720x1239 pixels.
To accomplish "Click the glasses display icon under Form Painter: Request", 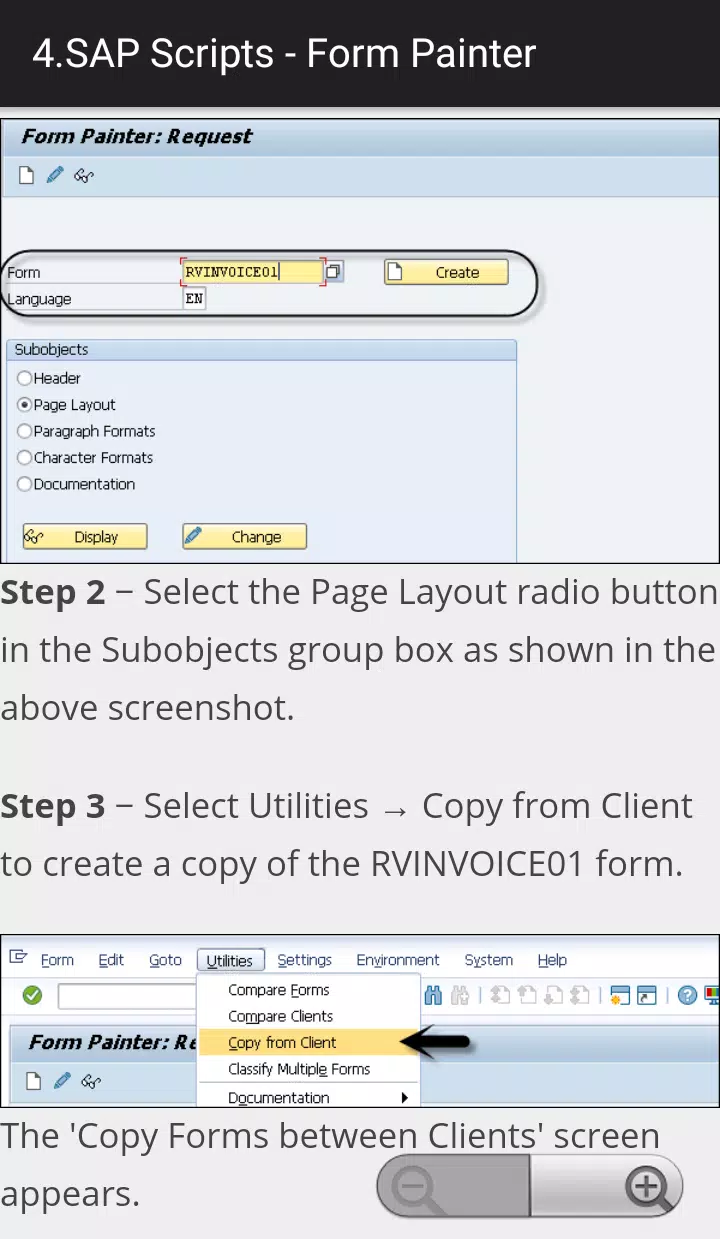I will click(x=85, y=176).
